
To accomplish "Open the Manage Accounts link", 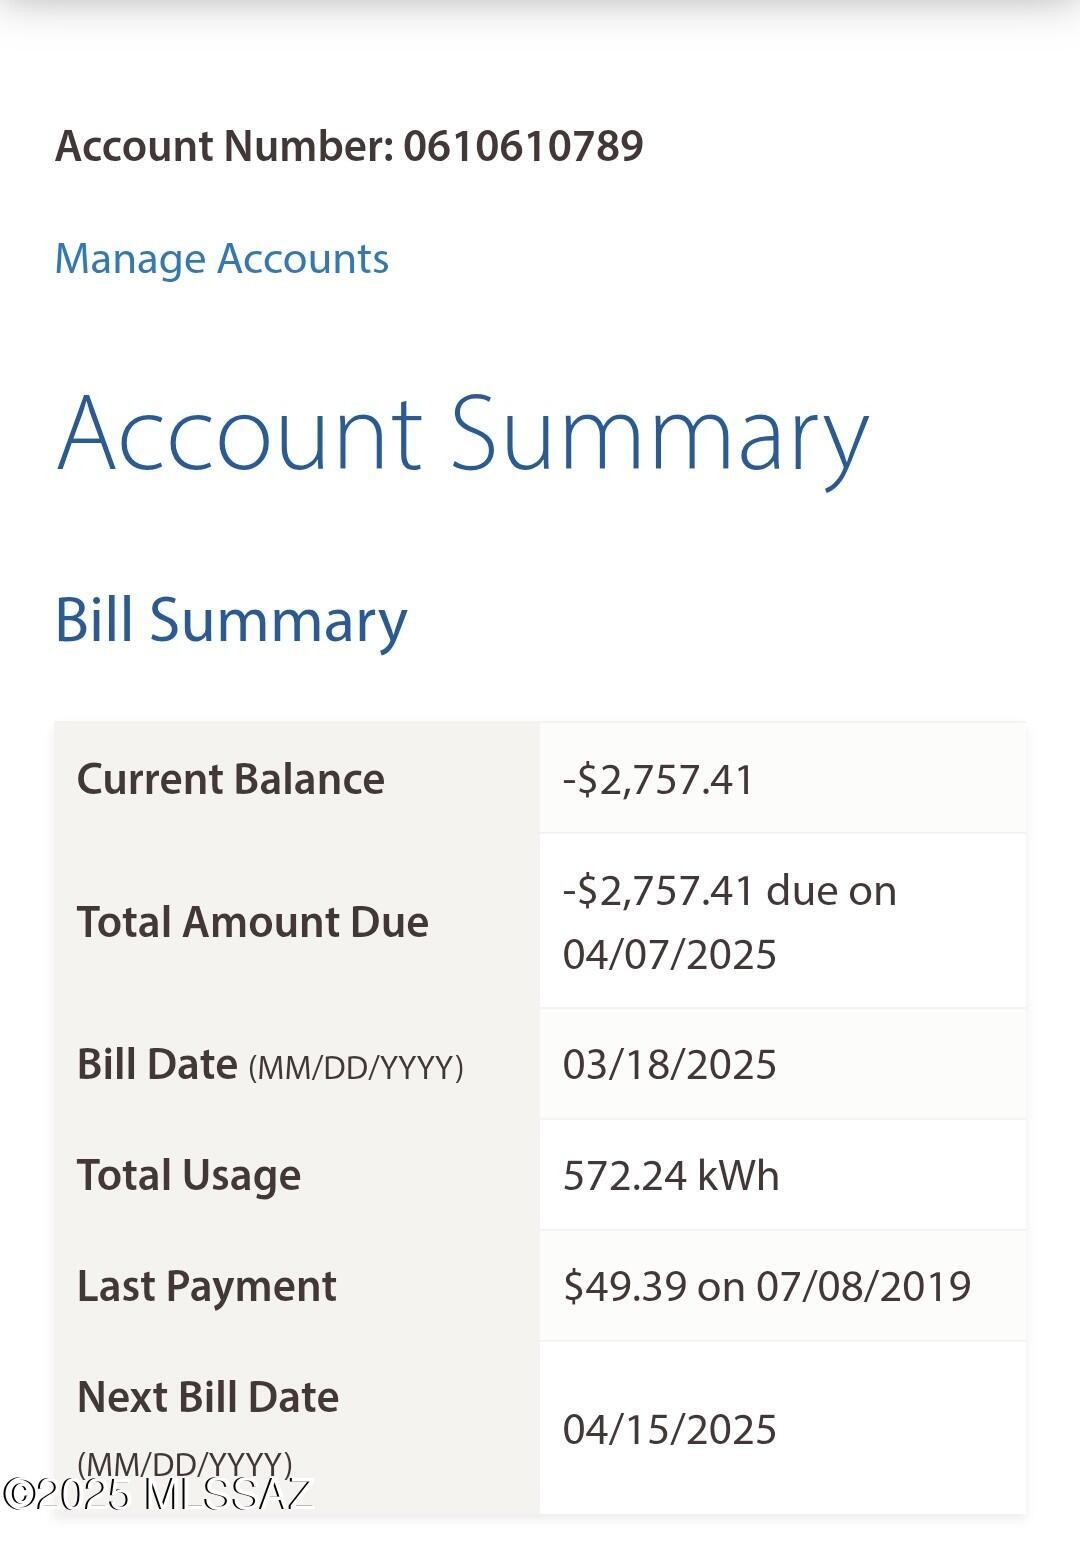I will [221, 259].
